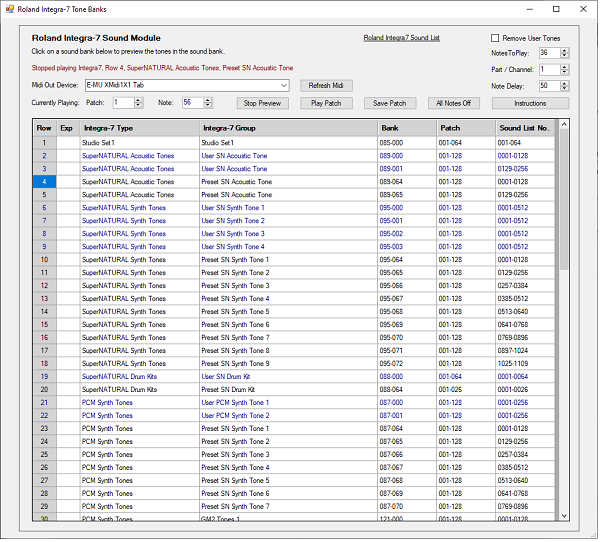This screenshot has height=542, width=600.
Task: Increase the currently playing Patch number
Action: [139, 100]
